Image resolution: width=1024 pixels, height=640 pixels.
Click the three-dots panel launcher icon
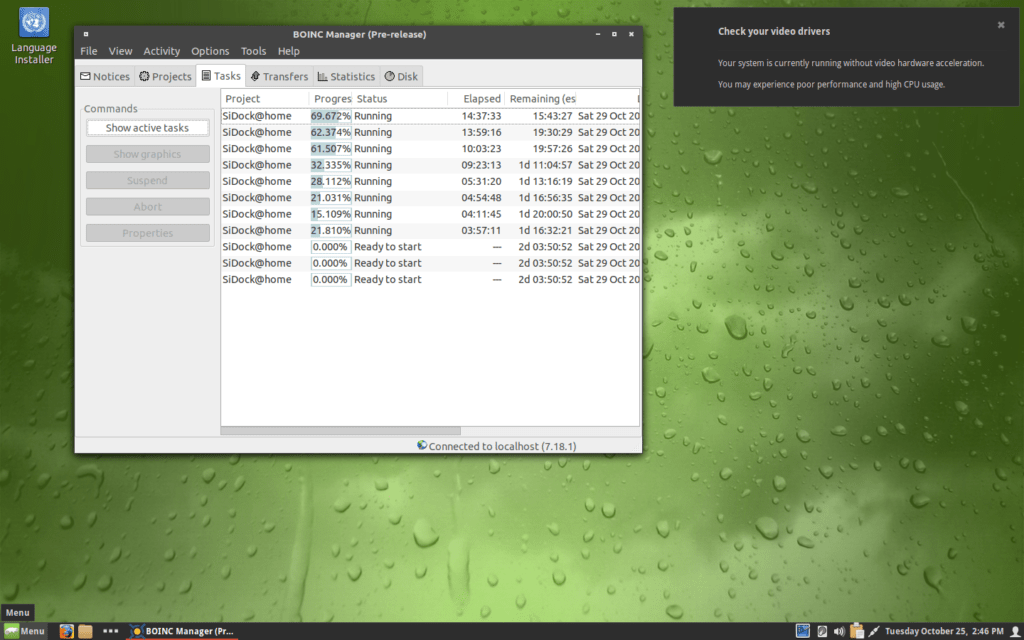[110, 631]
